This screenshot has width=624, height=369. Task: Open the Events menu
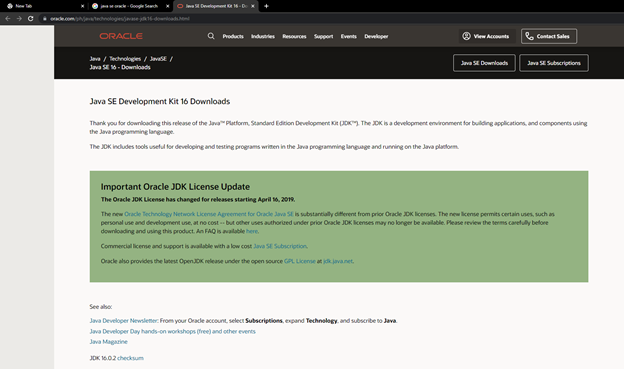tap(349, 36)
